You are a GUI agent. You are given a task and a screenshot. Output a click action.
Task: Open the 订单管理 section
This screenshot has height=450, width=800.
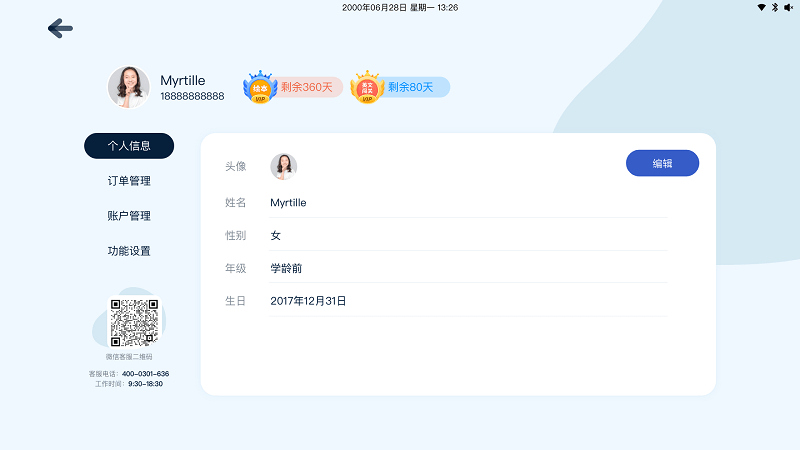point(129,181)
